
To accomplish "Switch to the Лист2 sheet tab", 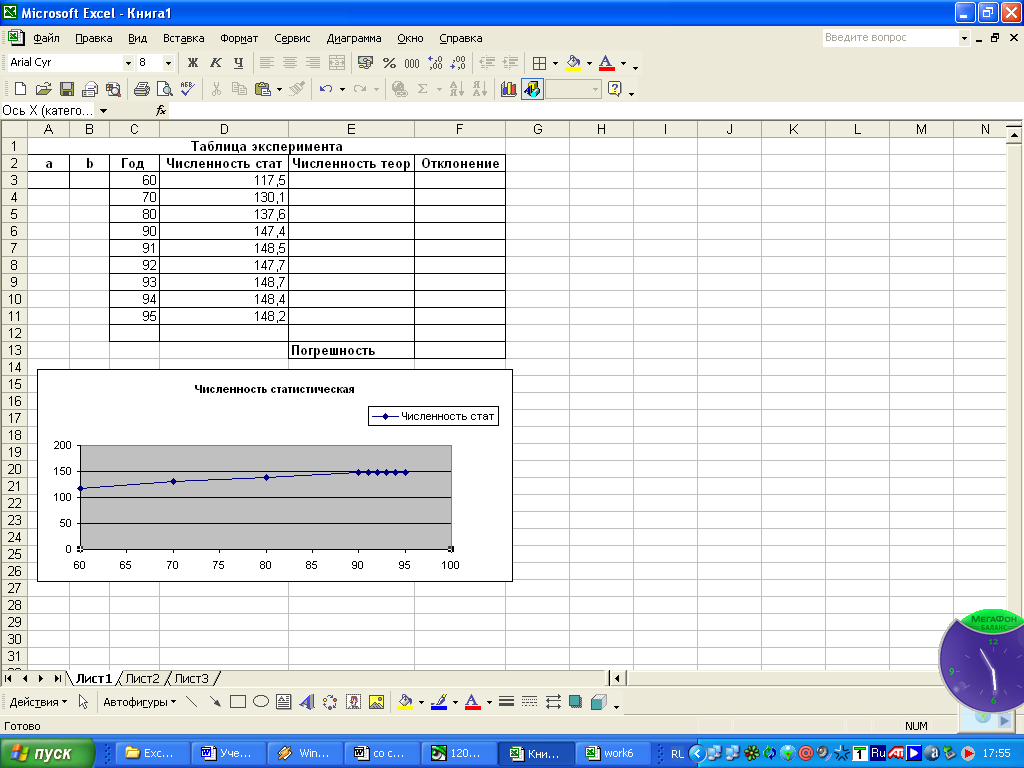I will (x=142, y=679).
